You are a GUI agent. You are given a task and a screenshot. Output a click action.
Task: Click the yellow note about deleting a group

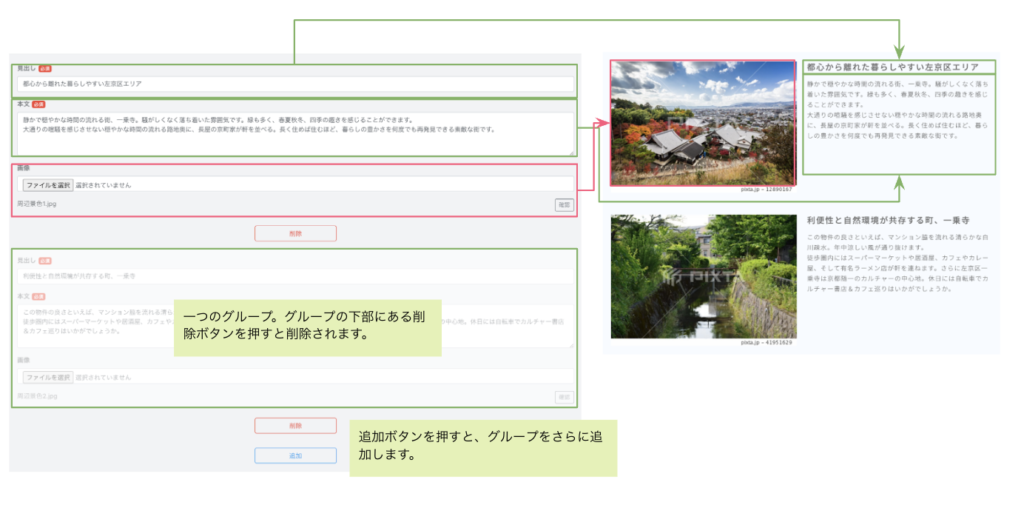point(308,326)
